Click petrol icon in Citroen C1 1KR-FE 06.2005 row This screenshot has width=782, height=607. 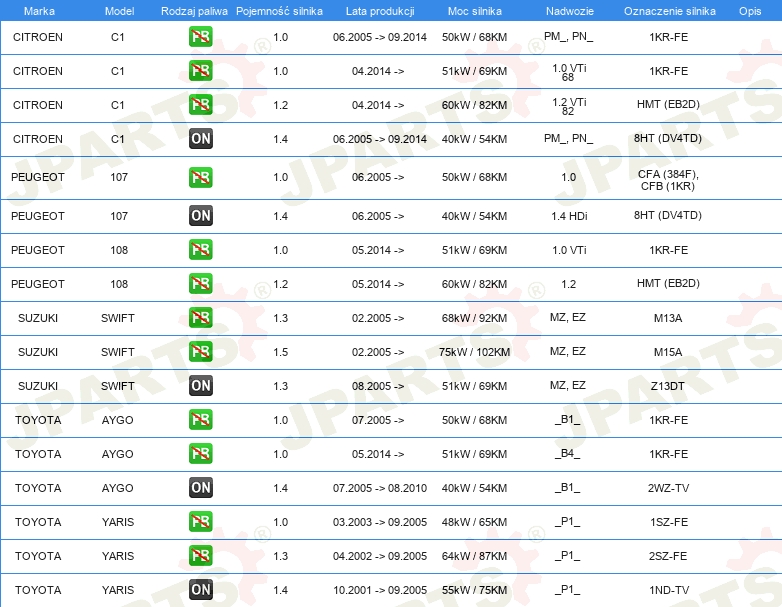coord(200,37)
